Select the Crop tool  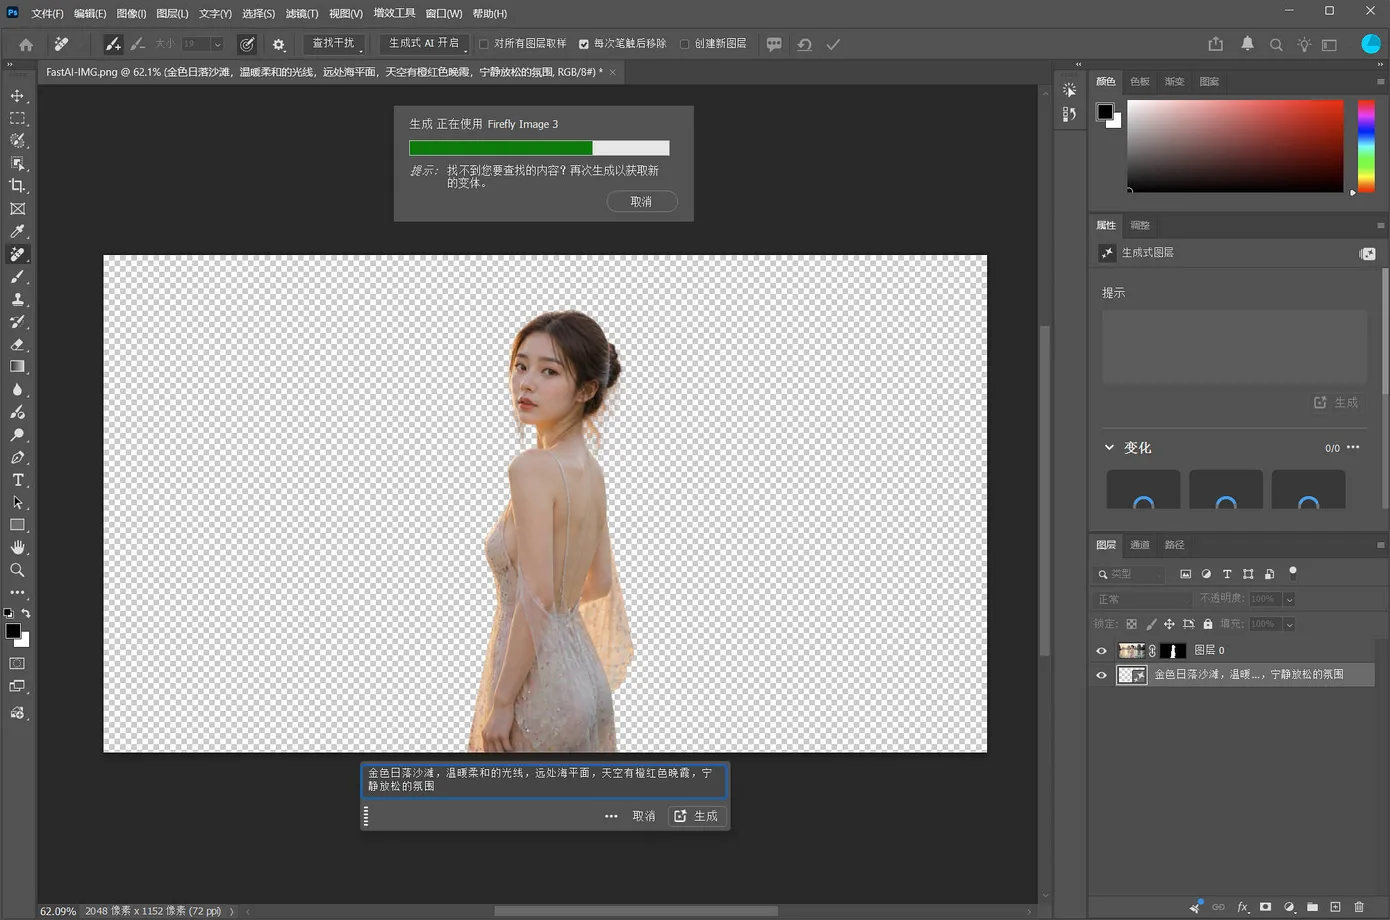click(x=17, y=186)
